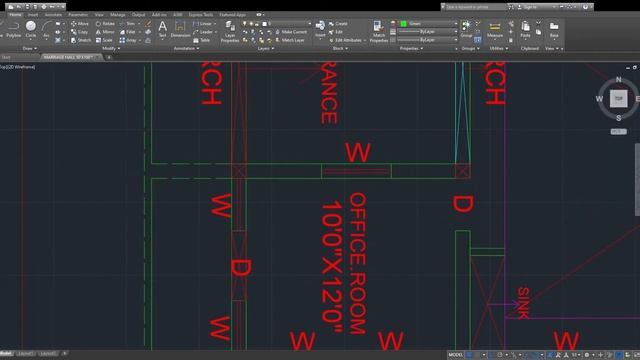Expand the Block panel
This screenshot has height=360, width=640.
[x=340, y=49]
